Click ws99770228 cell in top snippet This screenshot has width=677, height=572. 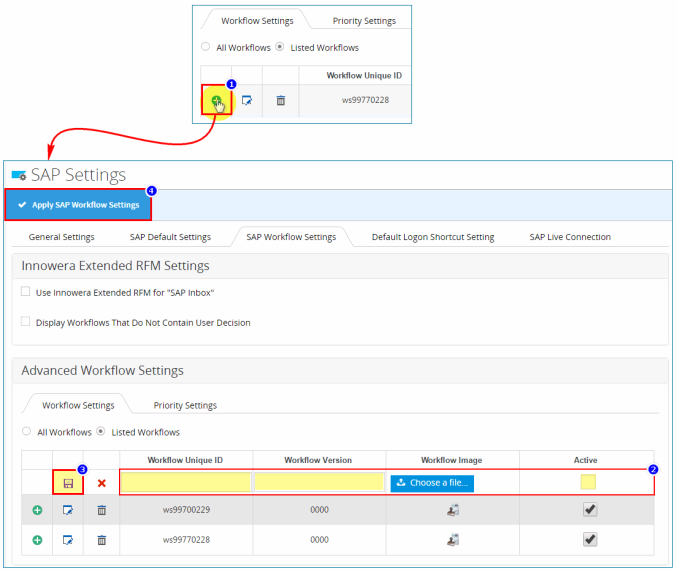365,100
